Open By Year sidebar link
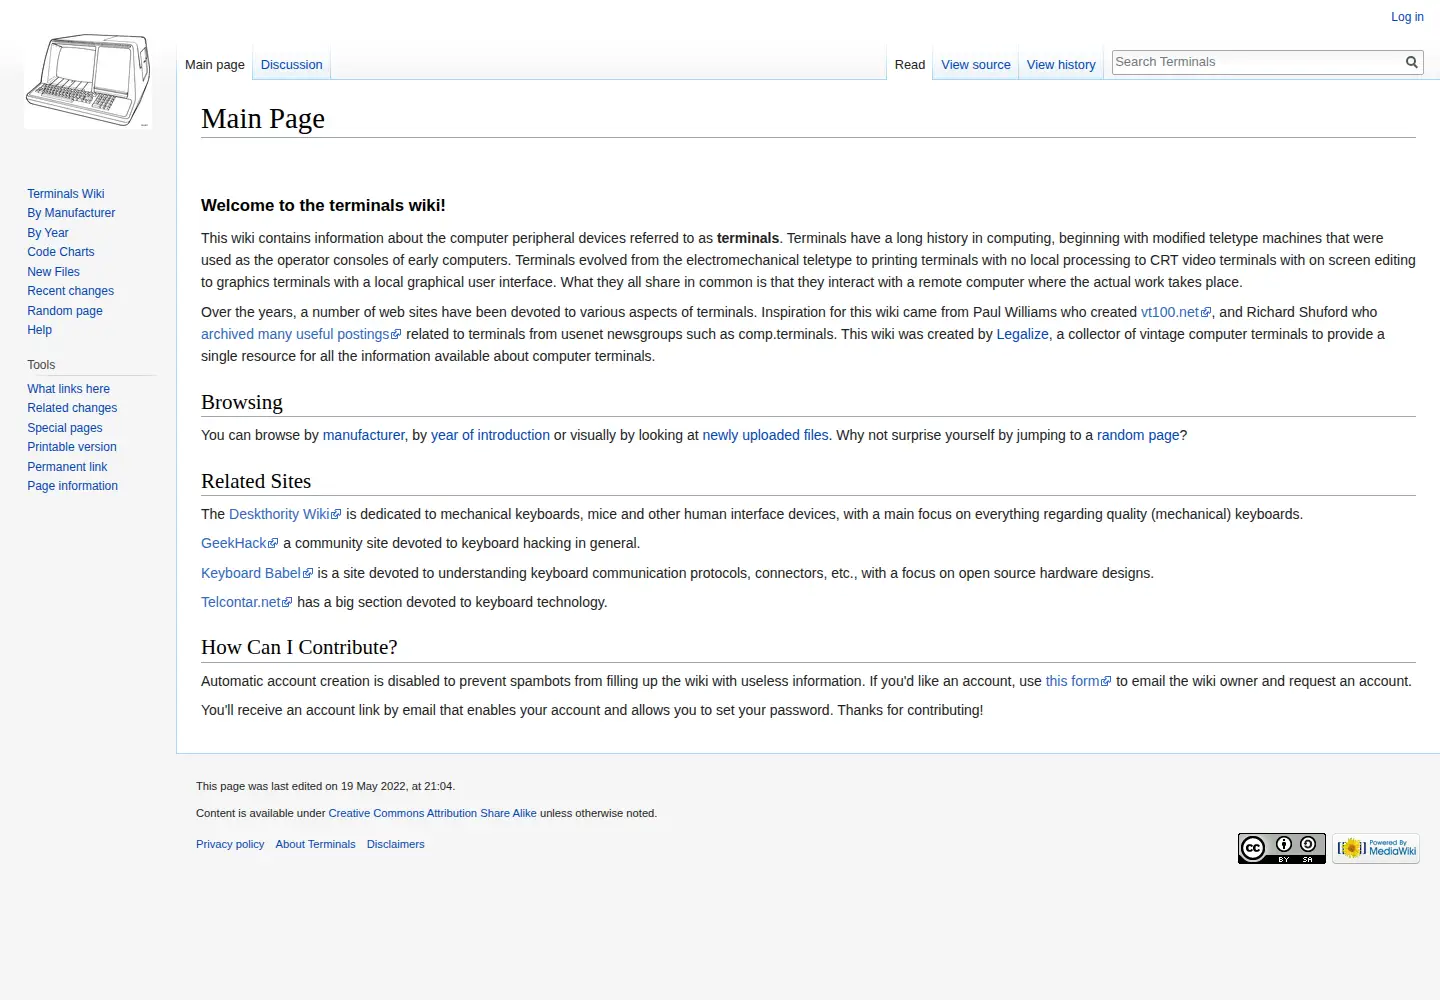Image resolution: width=1440 pixels, height=1000 pixels. click(x=48, y=233)
